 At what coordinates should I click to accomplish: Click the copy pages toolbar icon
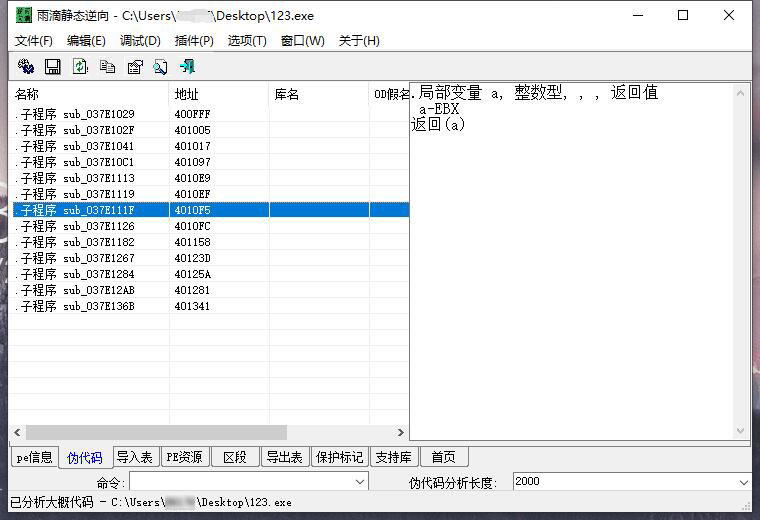[107, 67]
